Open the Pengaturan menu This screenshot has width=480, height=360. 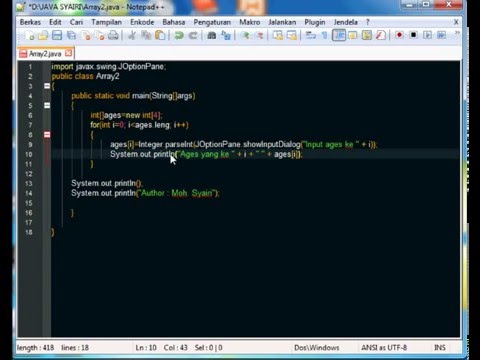(x=212, y=22)
